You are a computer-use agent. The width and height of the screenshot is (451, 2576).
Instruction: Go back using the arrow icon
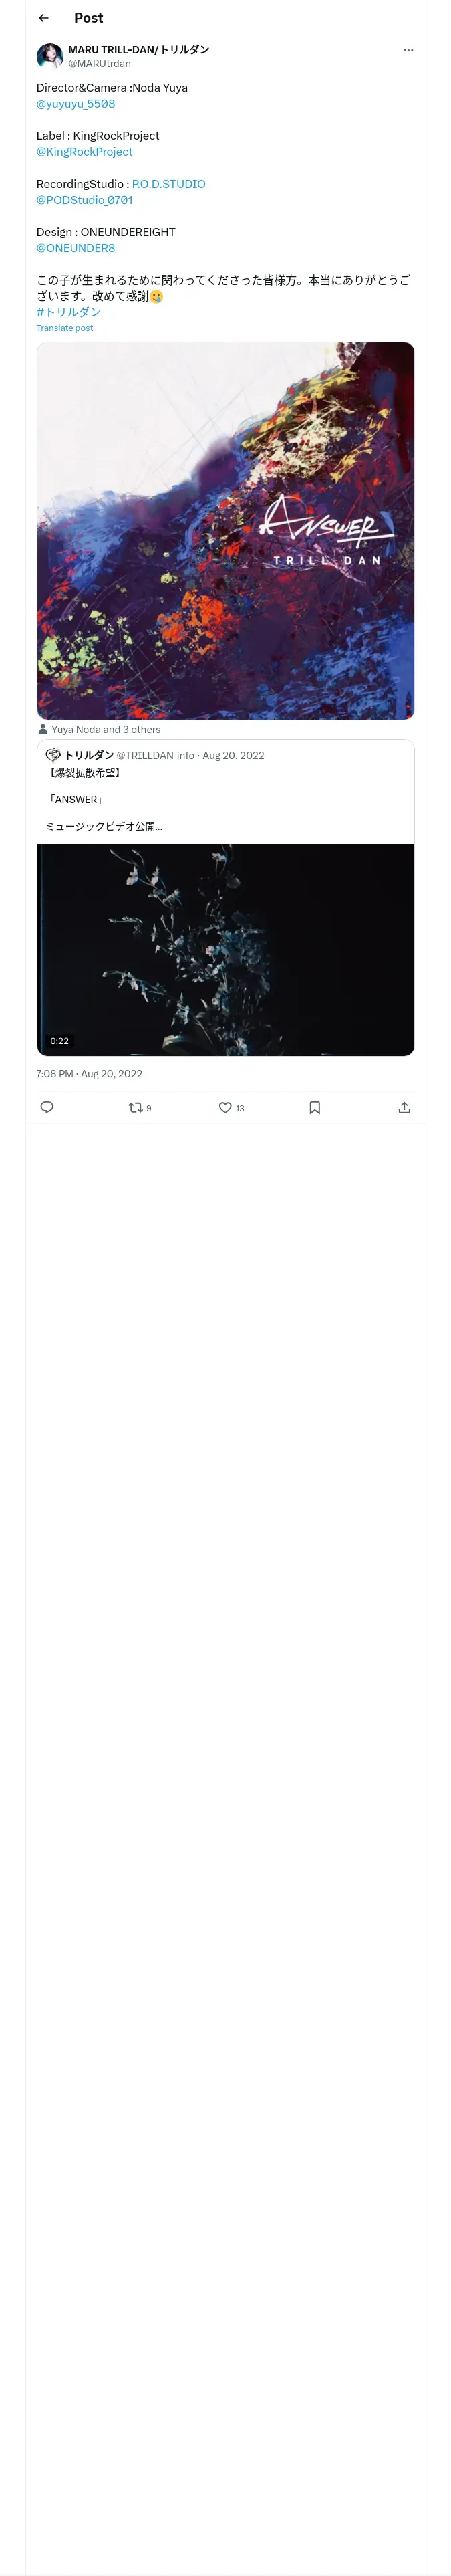coord(44,18)
